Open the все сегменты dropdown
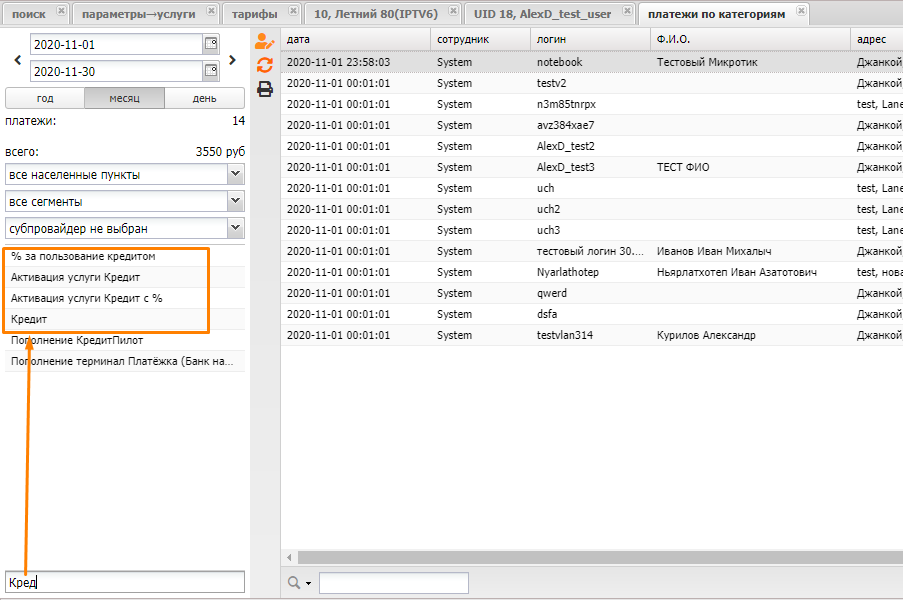 pos(235,201)
